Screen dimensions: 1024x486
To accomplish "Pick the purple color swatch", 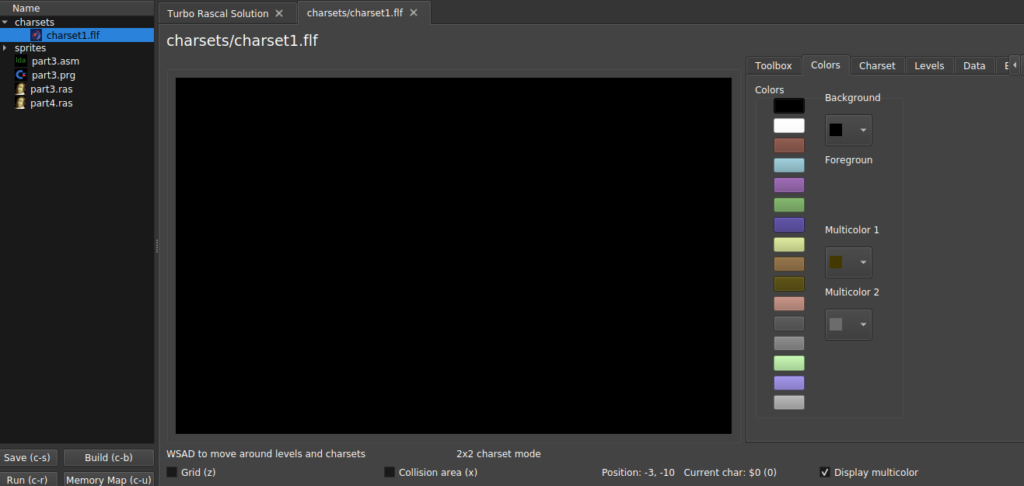I will pos(789,185).
